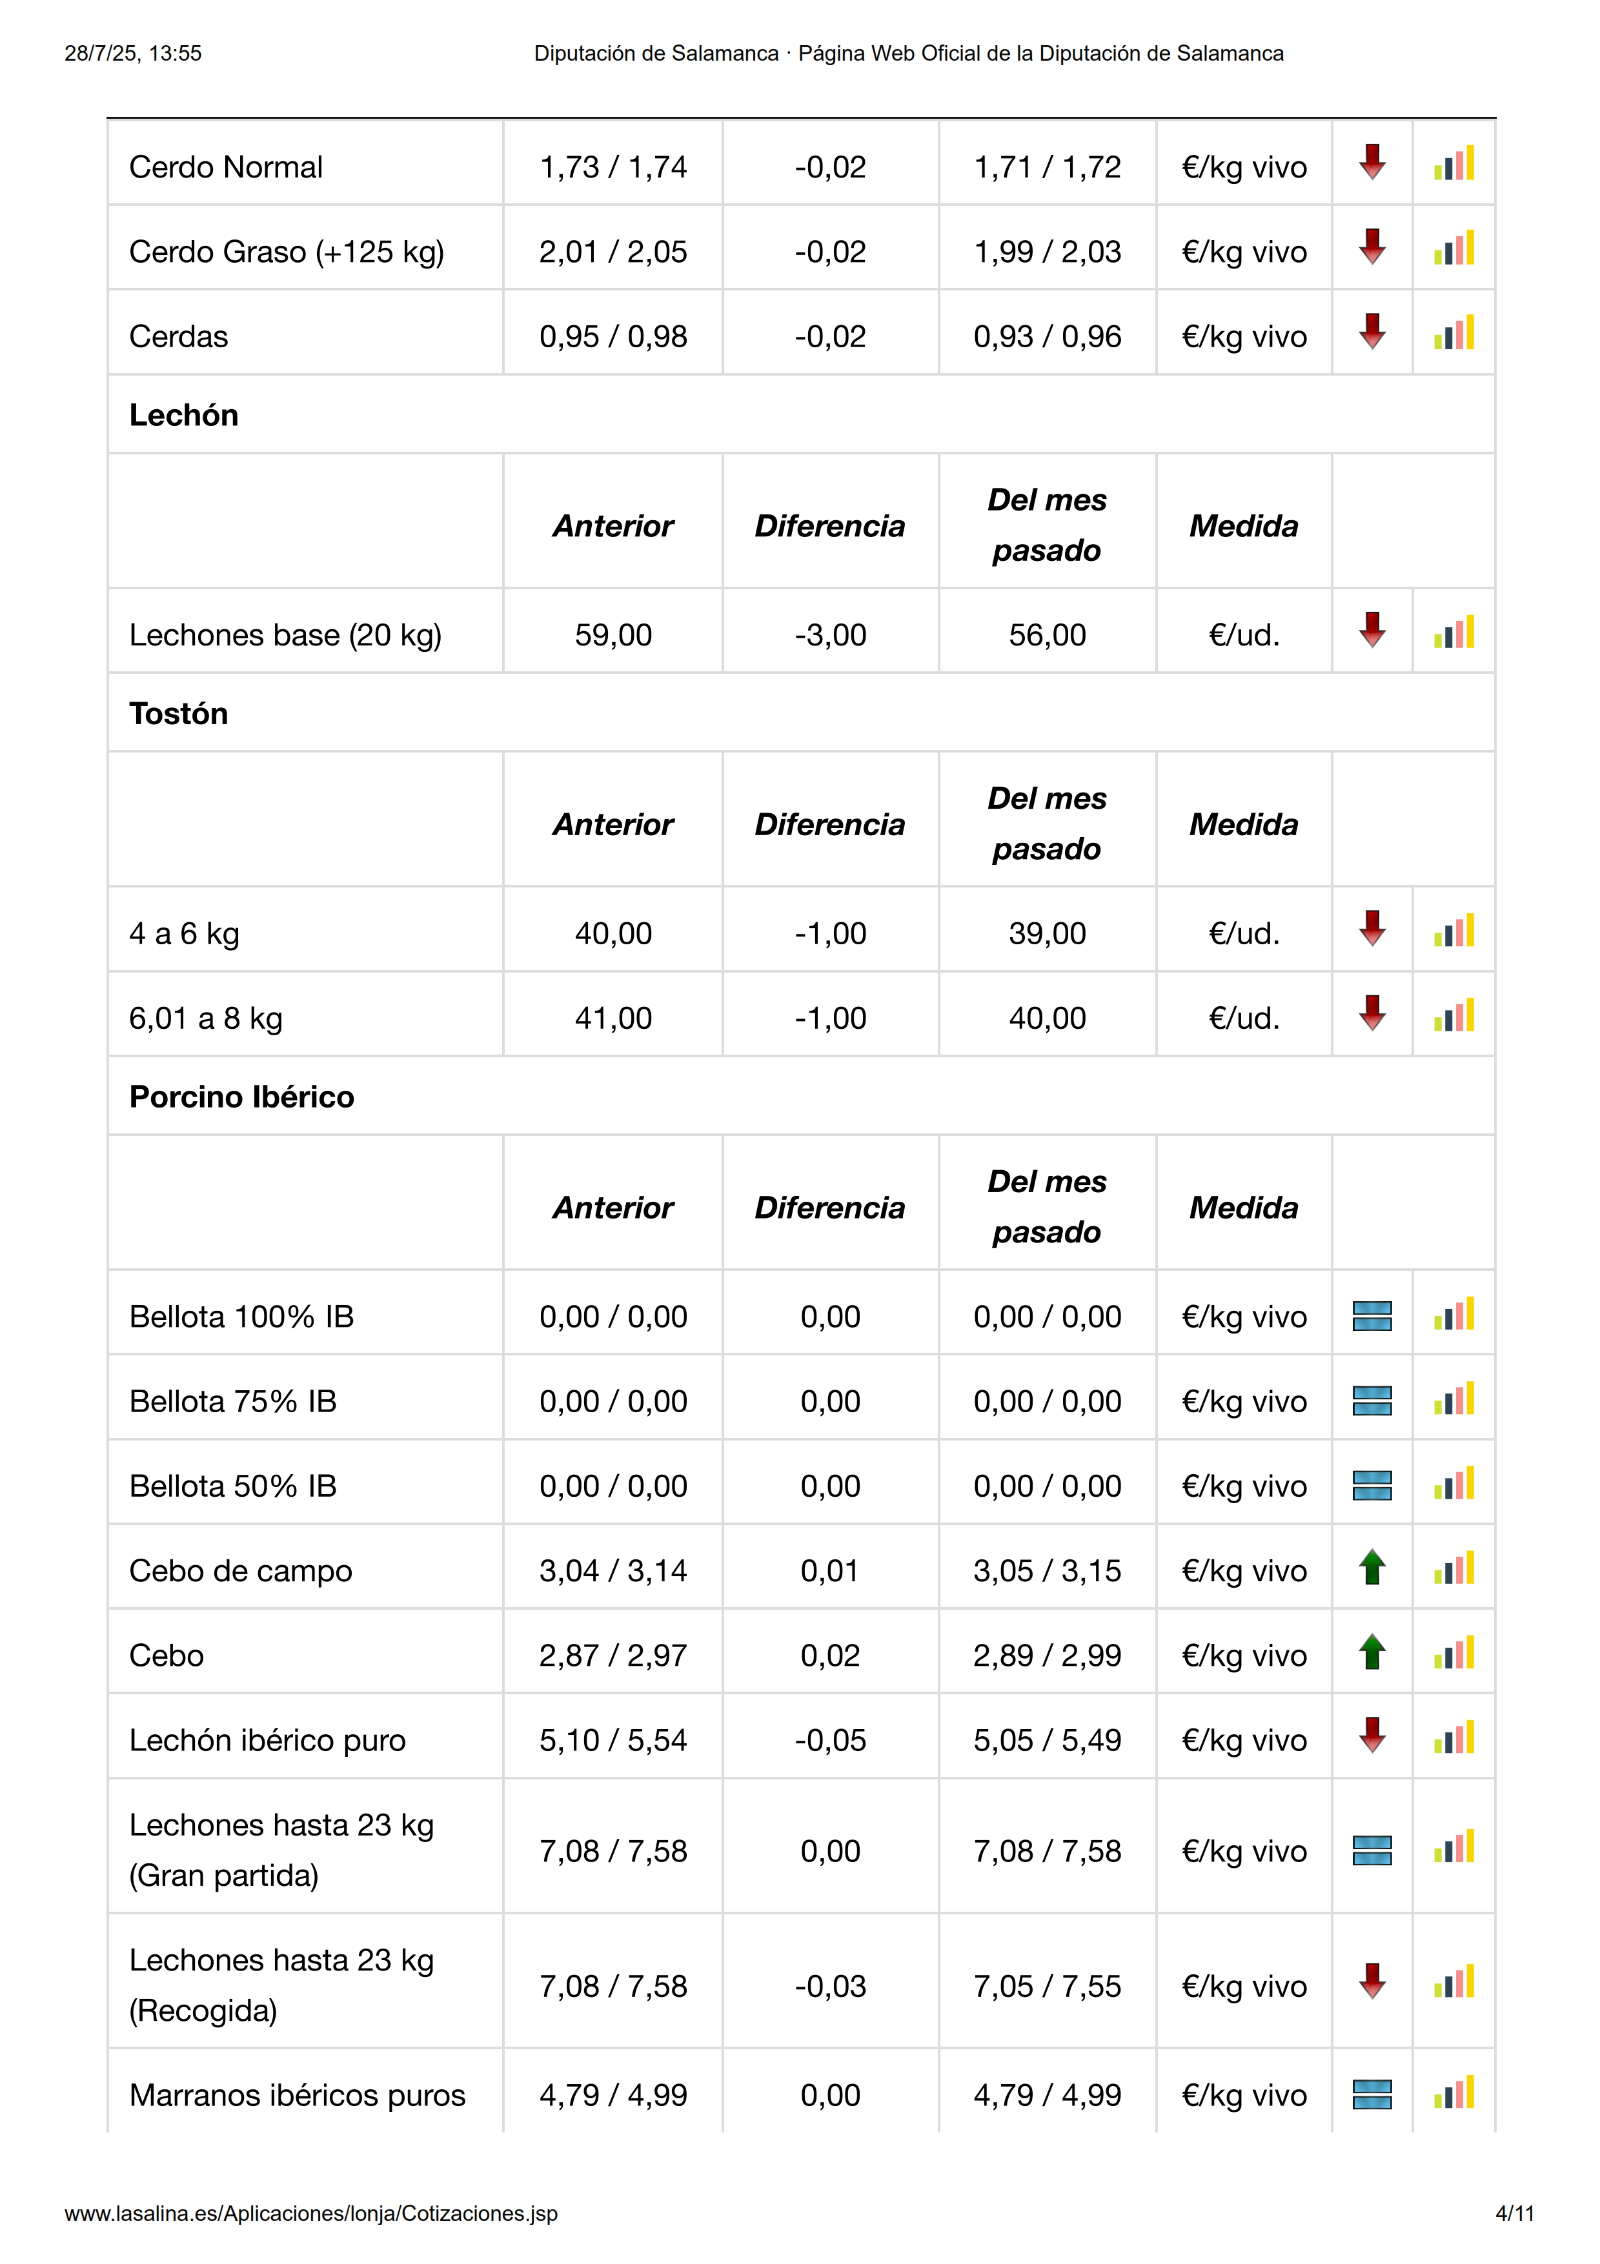This screenshot has height=2264, width=1600.
Task: Click the chart icon for Lechones hasta 23 kg (Recogida)
Action: coord(1453,1983)
